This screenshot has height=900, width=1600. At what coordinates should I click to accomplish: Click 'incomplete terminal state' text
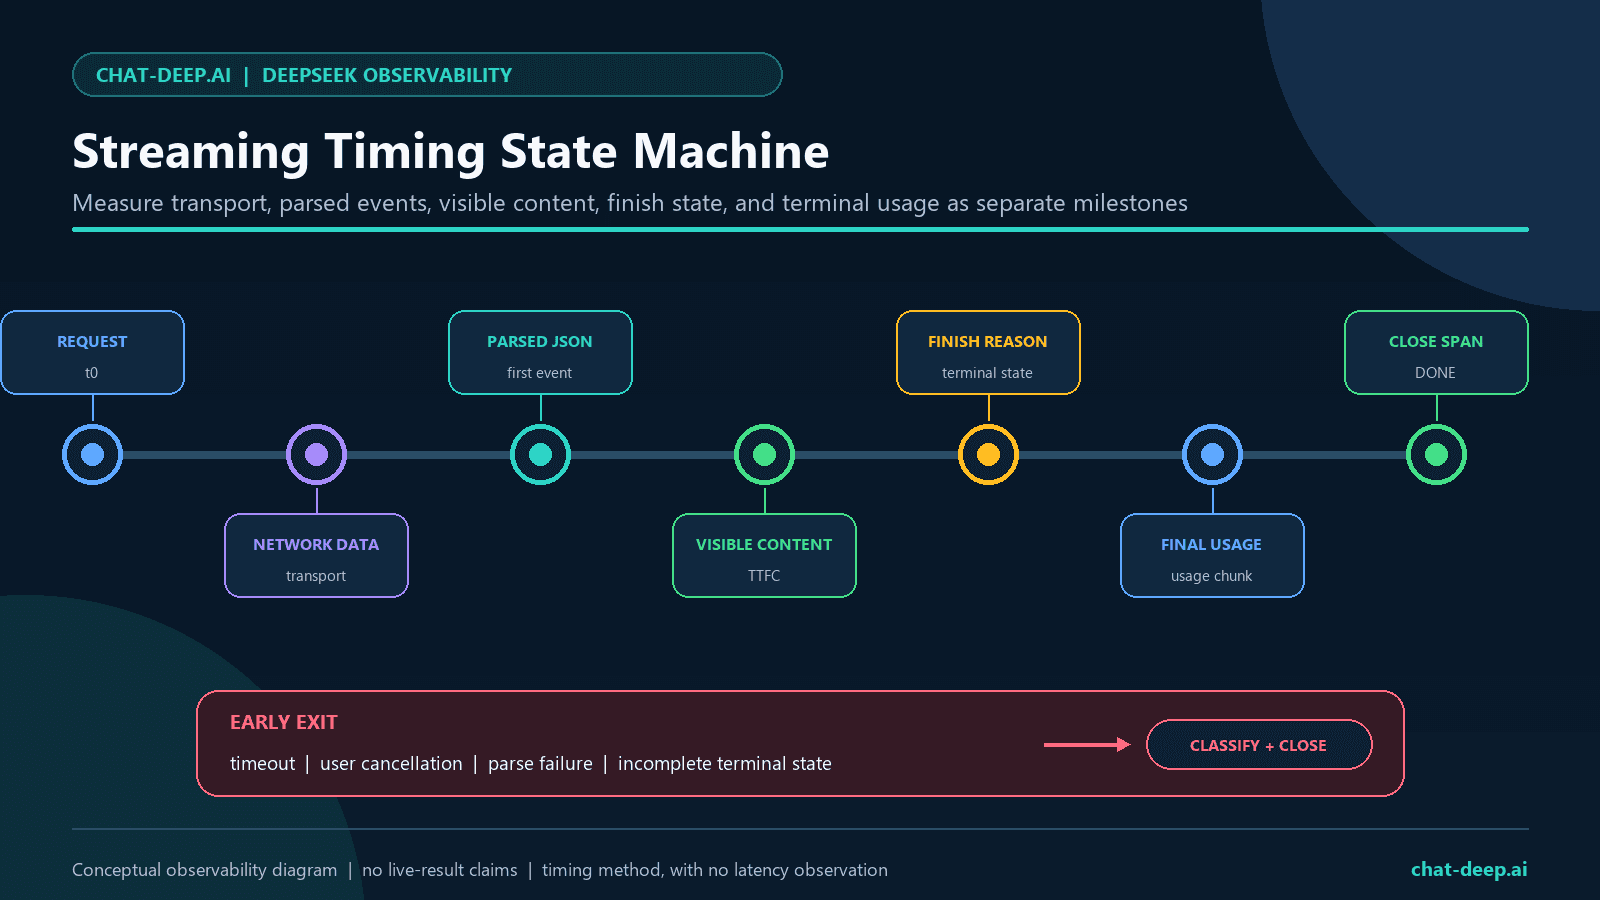click(725, 763)
